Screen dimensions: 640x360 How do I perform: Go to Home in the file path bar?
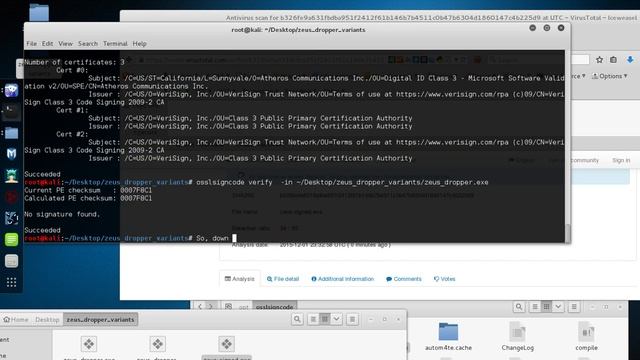pyautogui.click(x=16, y=320)
